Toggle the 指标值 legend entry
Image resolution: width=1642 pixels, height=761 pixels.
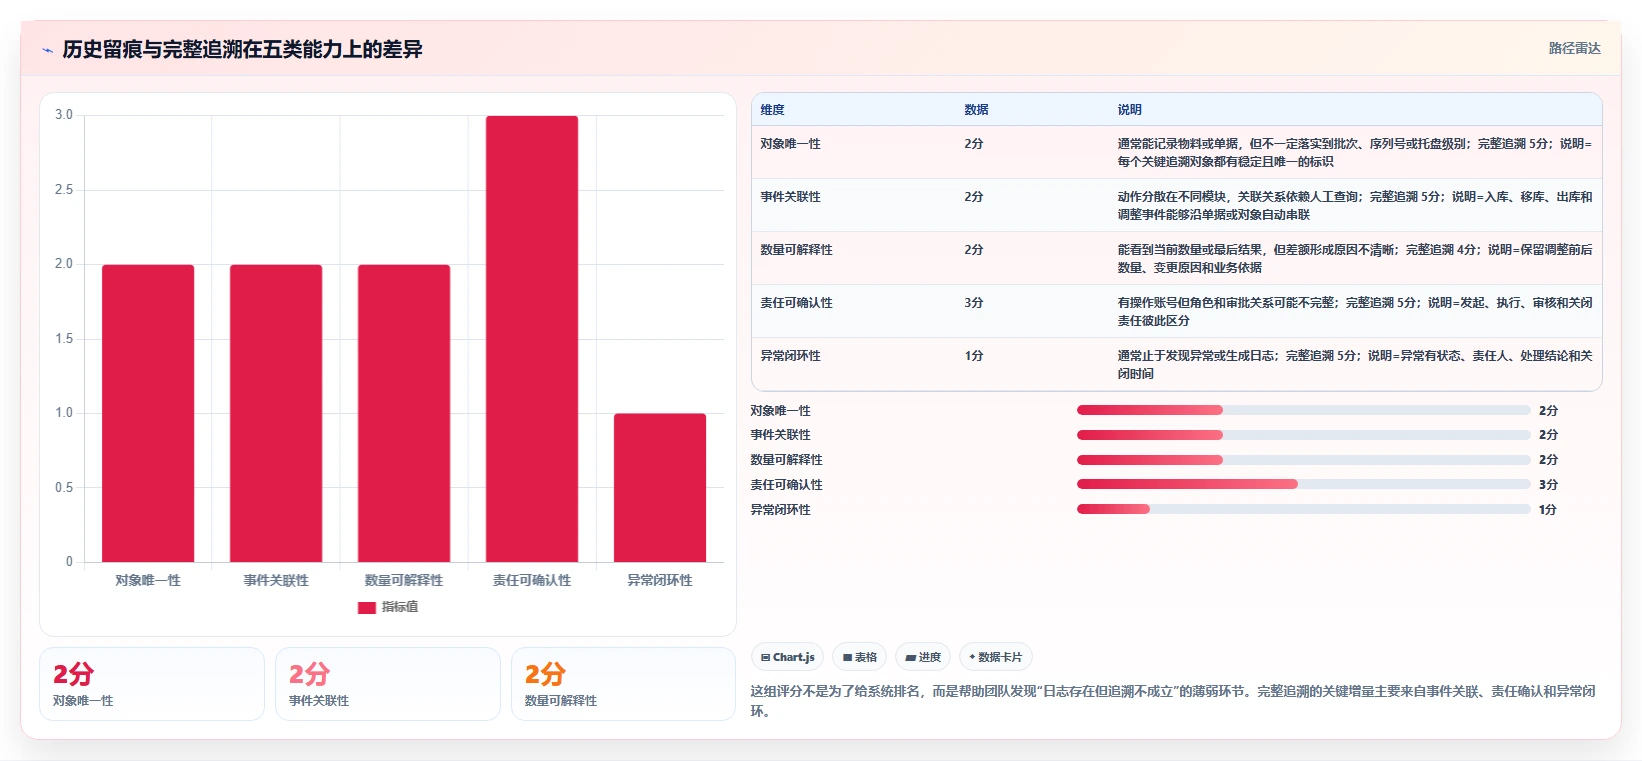388,607
